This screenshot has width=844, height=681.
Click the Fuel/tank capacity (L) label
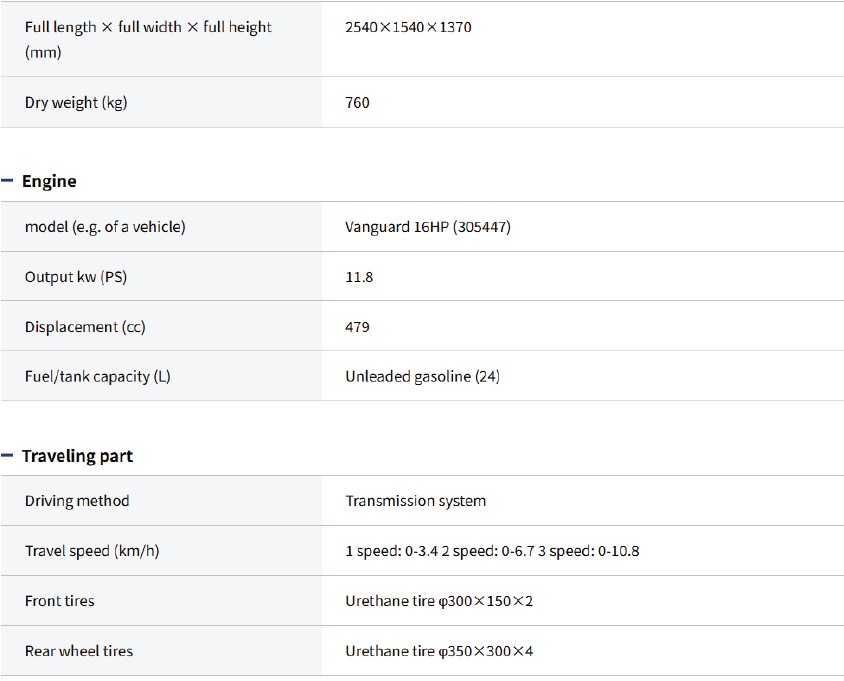tap(98, 377)
